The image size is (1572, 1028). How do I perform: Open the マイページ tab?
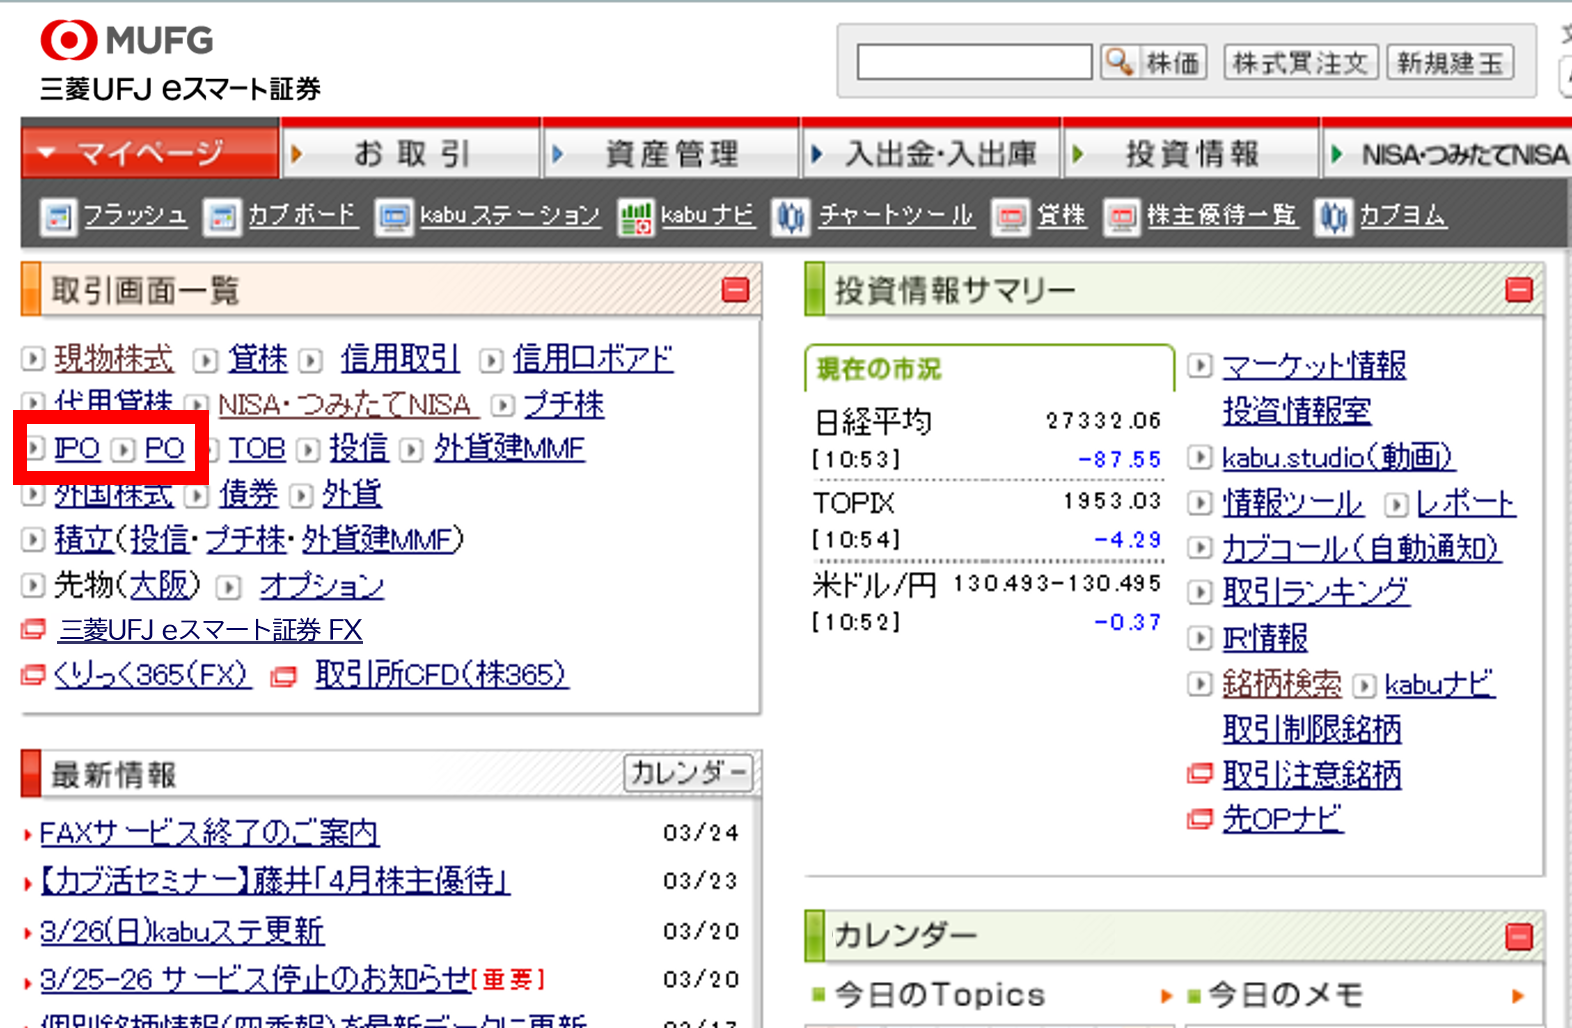click(150, 153)
